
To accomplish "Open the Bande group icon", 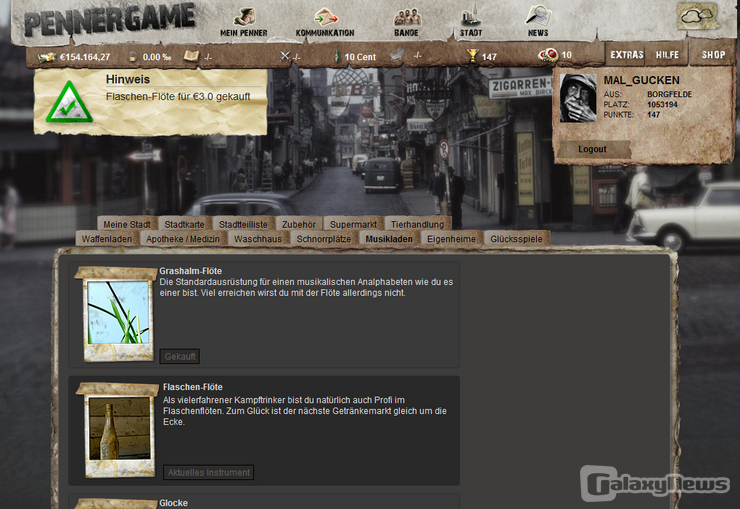I will pos(407,17).
